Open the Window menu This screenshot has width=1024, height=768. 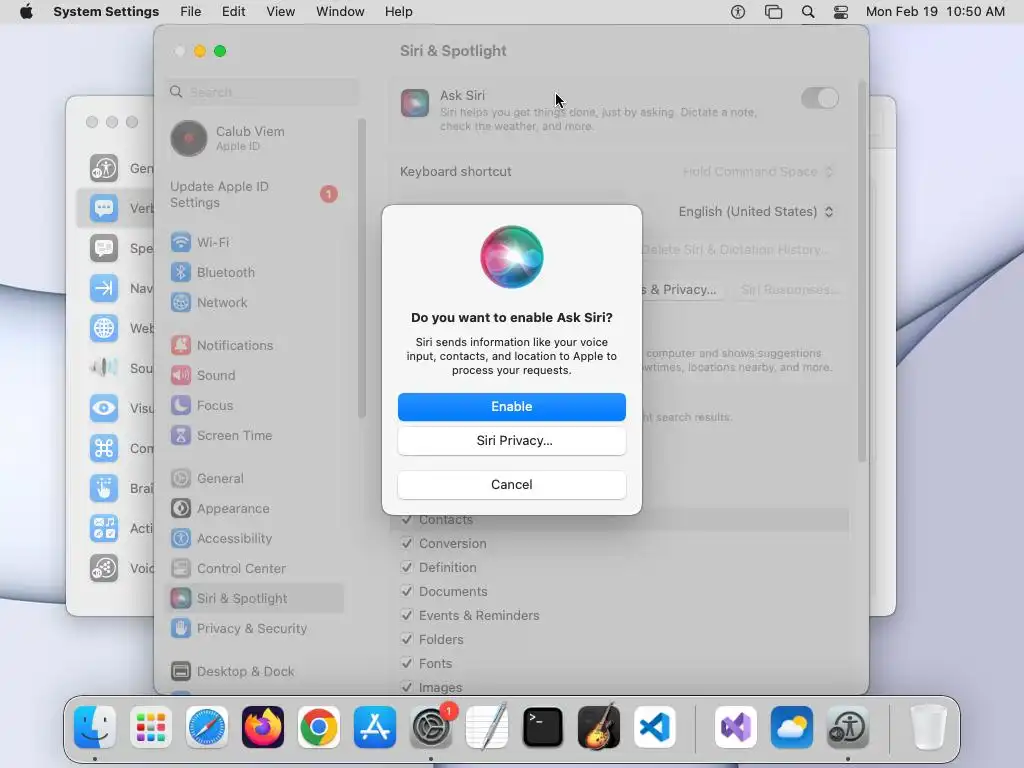[x=340, y=12]
